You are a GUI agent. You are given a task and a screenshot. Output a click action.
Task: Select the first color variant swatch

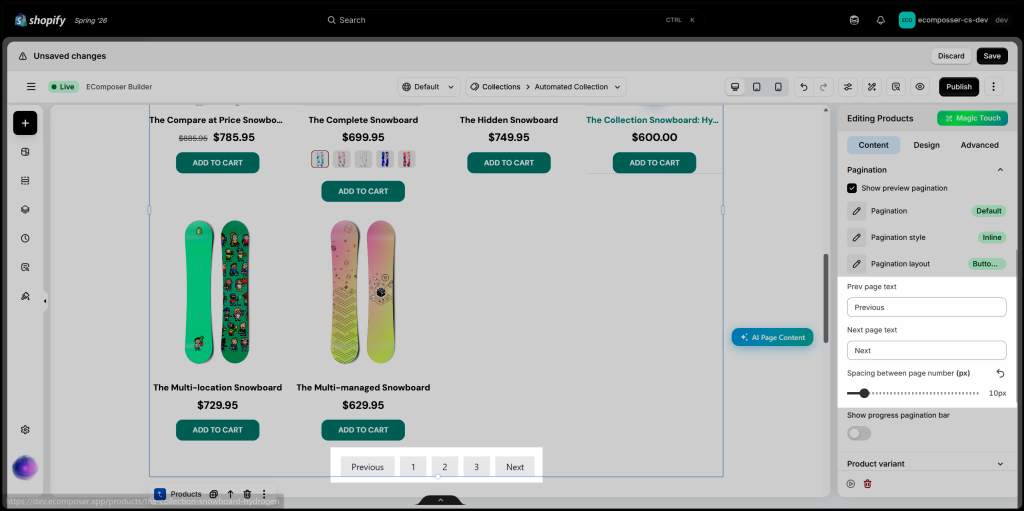coord(319,159)
